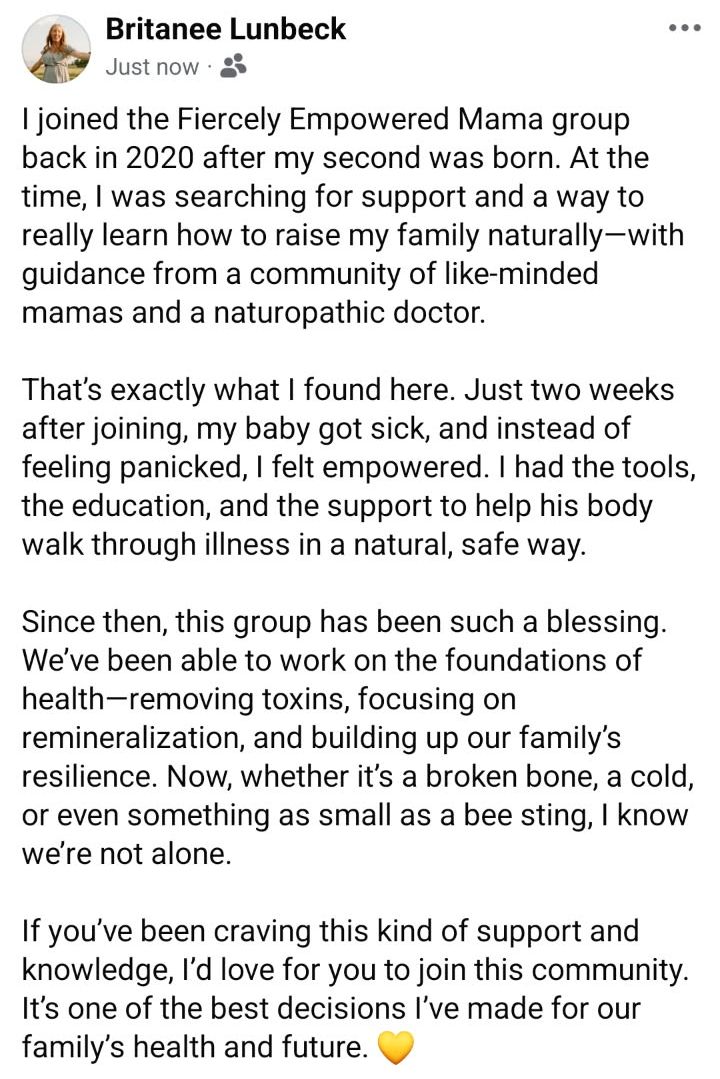Screen dimensions: 720x1079
Task: Click the 'we're not alone' text line
Action: [x=127, y=854]
